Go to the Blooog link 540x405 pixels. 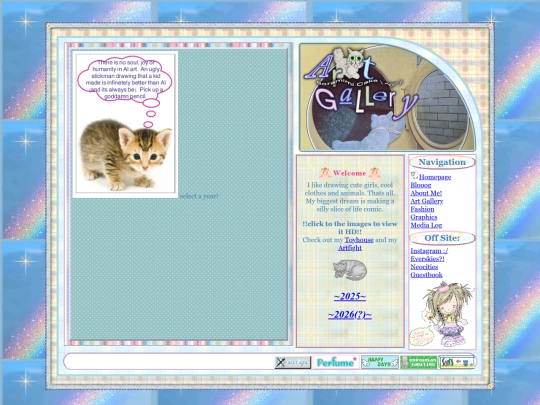coord(420,185)
